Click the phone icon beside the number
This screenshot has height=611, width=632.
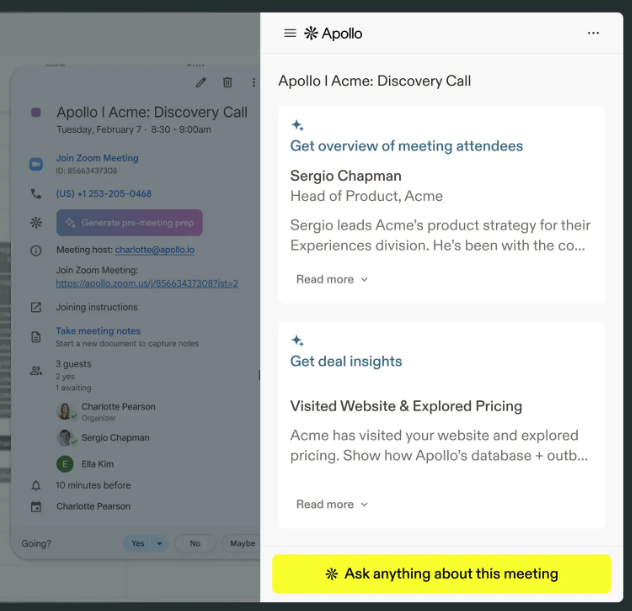[36, 194]
